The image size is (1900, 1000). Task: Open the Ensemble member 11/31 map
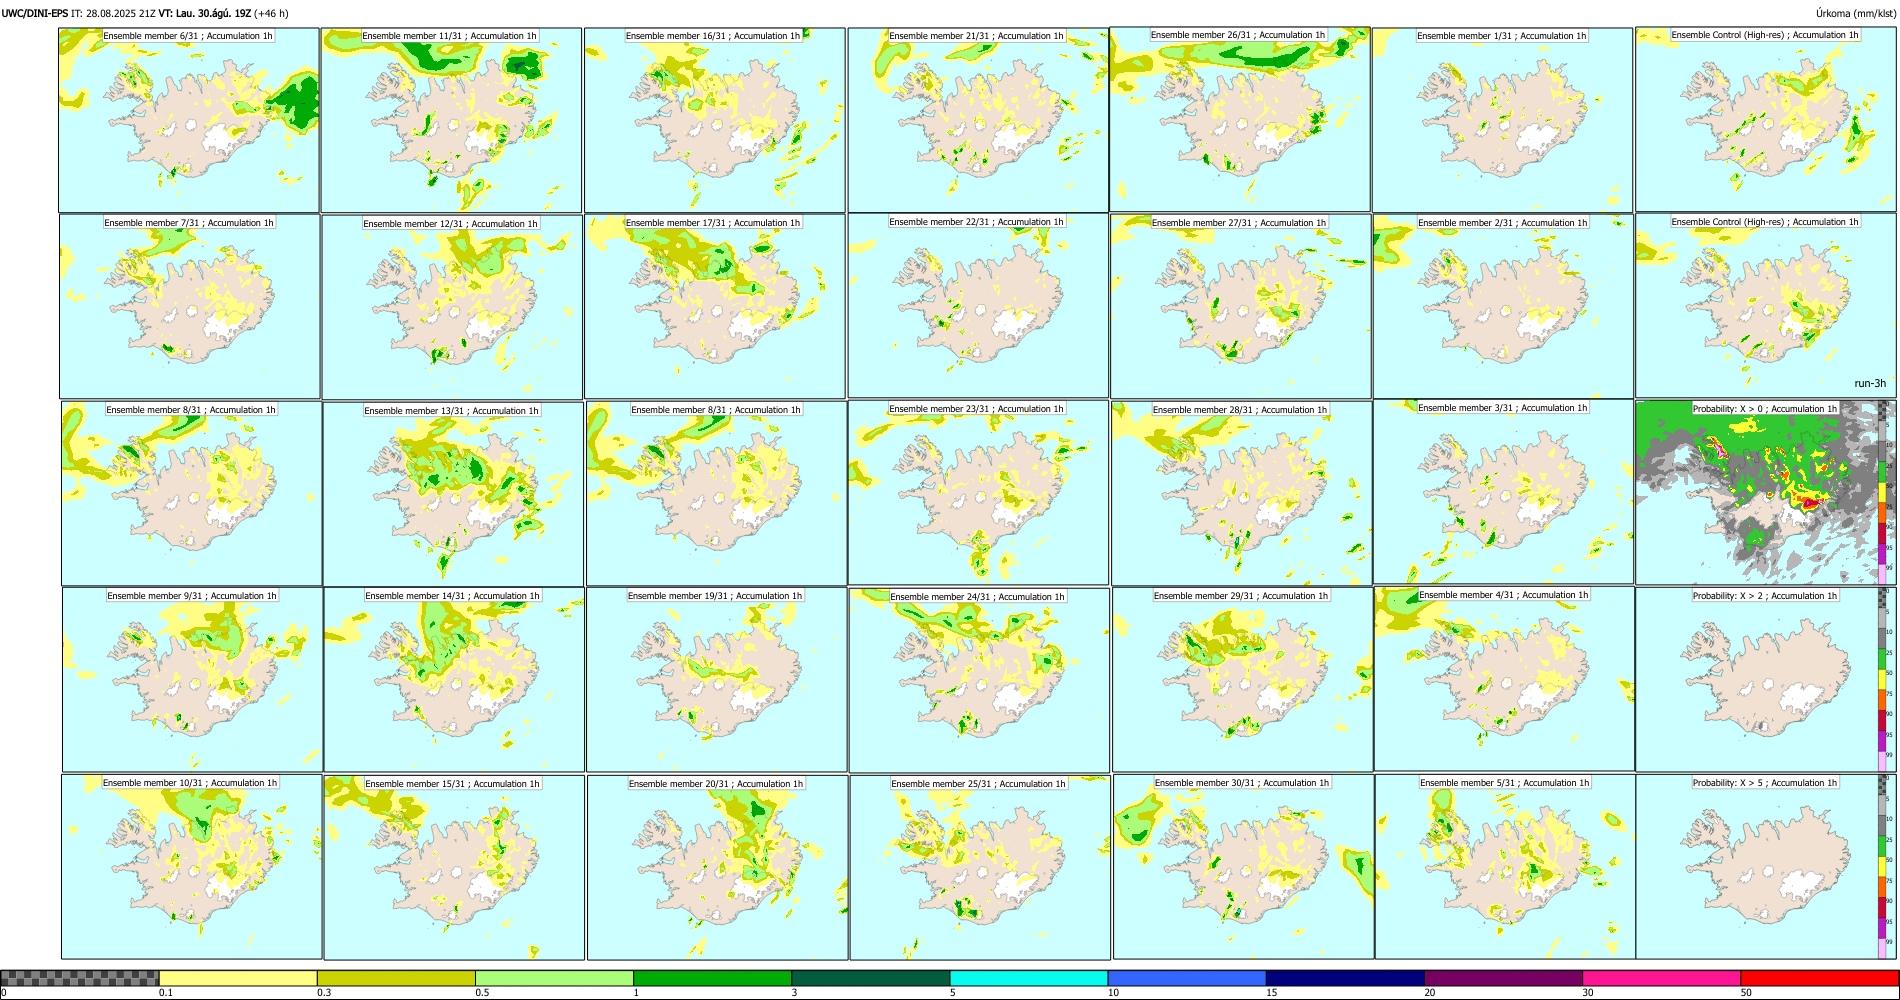coord(451,120)
